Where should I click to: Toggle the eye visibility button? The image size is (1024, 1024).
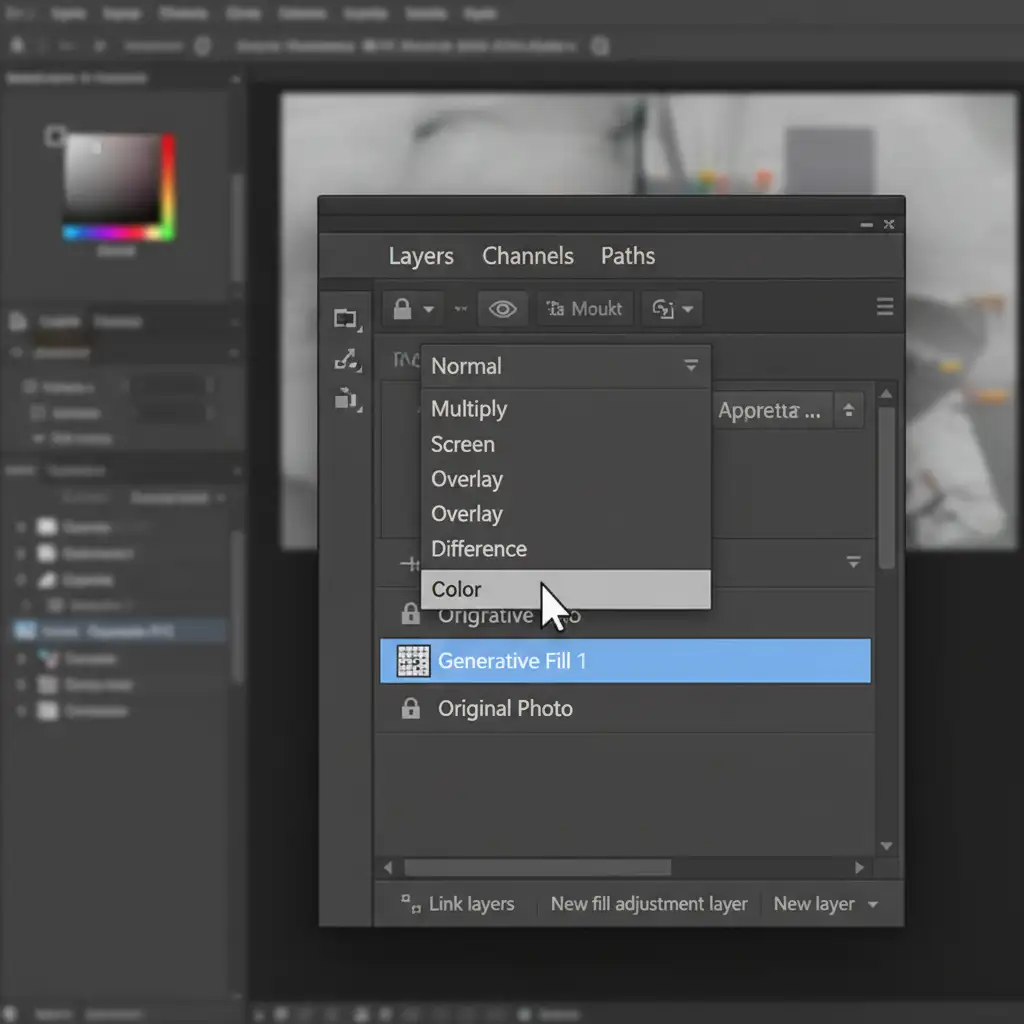502,309
